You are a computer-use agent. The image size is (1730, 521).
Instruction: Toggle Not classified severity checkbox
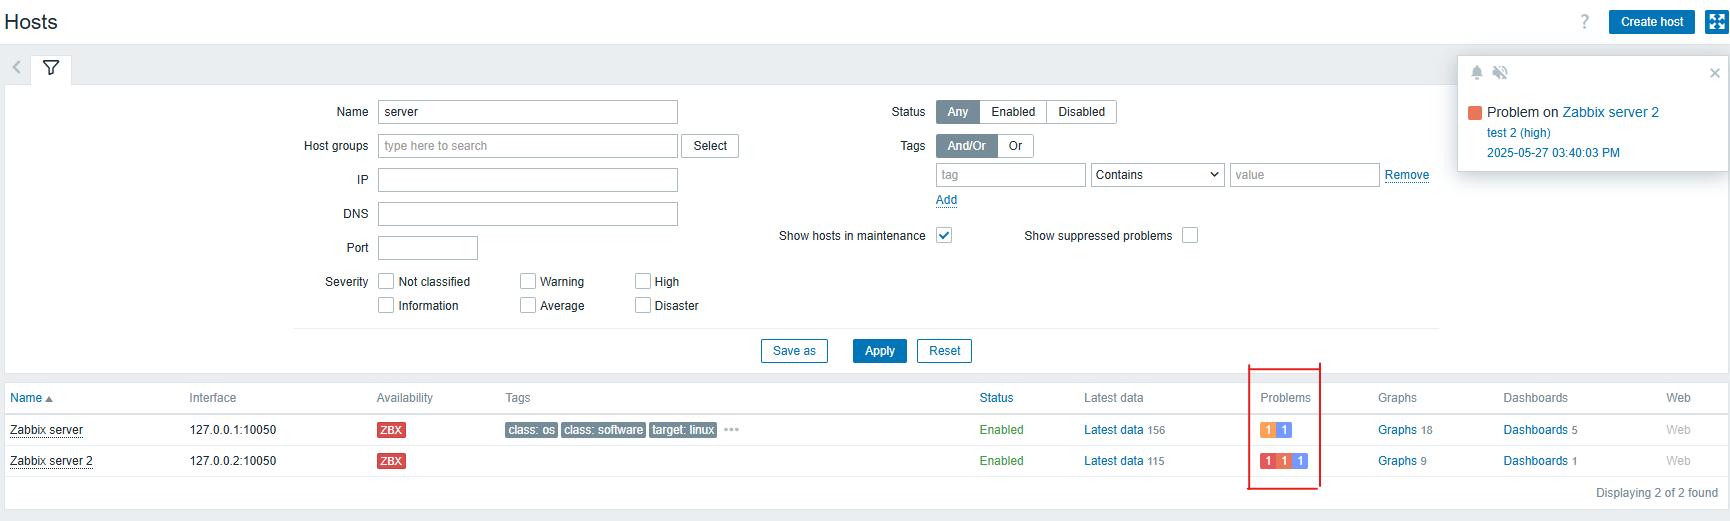(x=386, y=281)
